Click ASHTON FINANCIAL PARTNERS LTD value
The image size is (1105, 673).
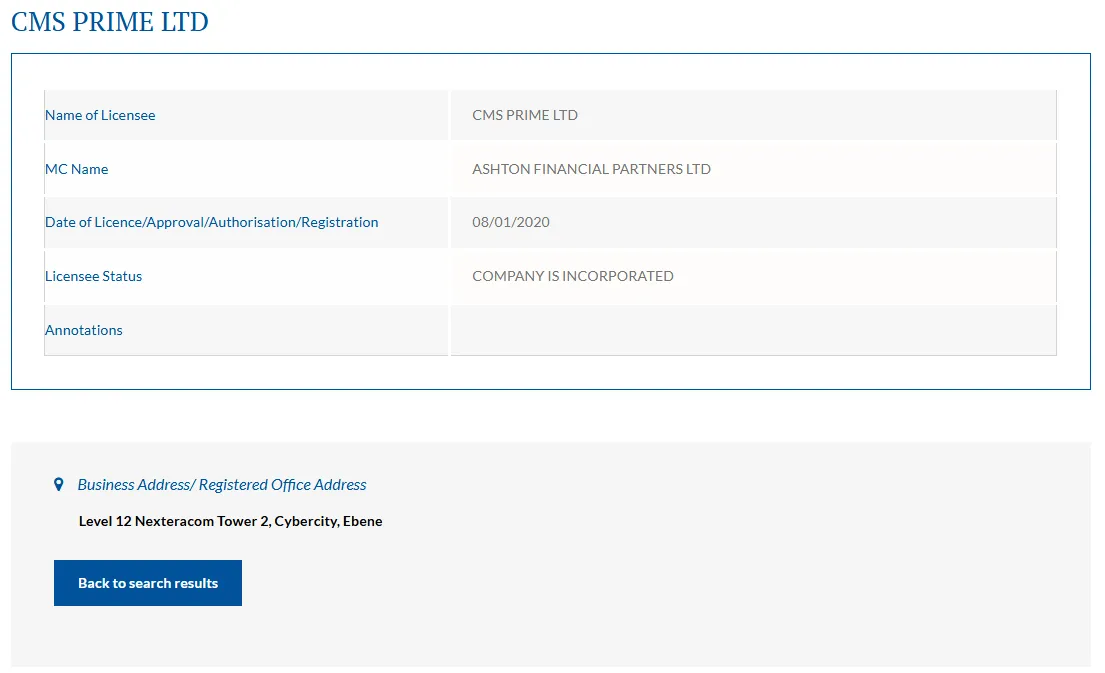click(x=591, y=169)
